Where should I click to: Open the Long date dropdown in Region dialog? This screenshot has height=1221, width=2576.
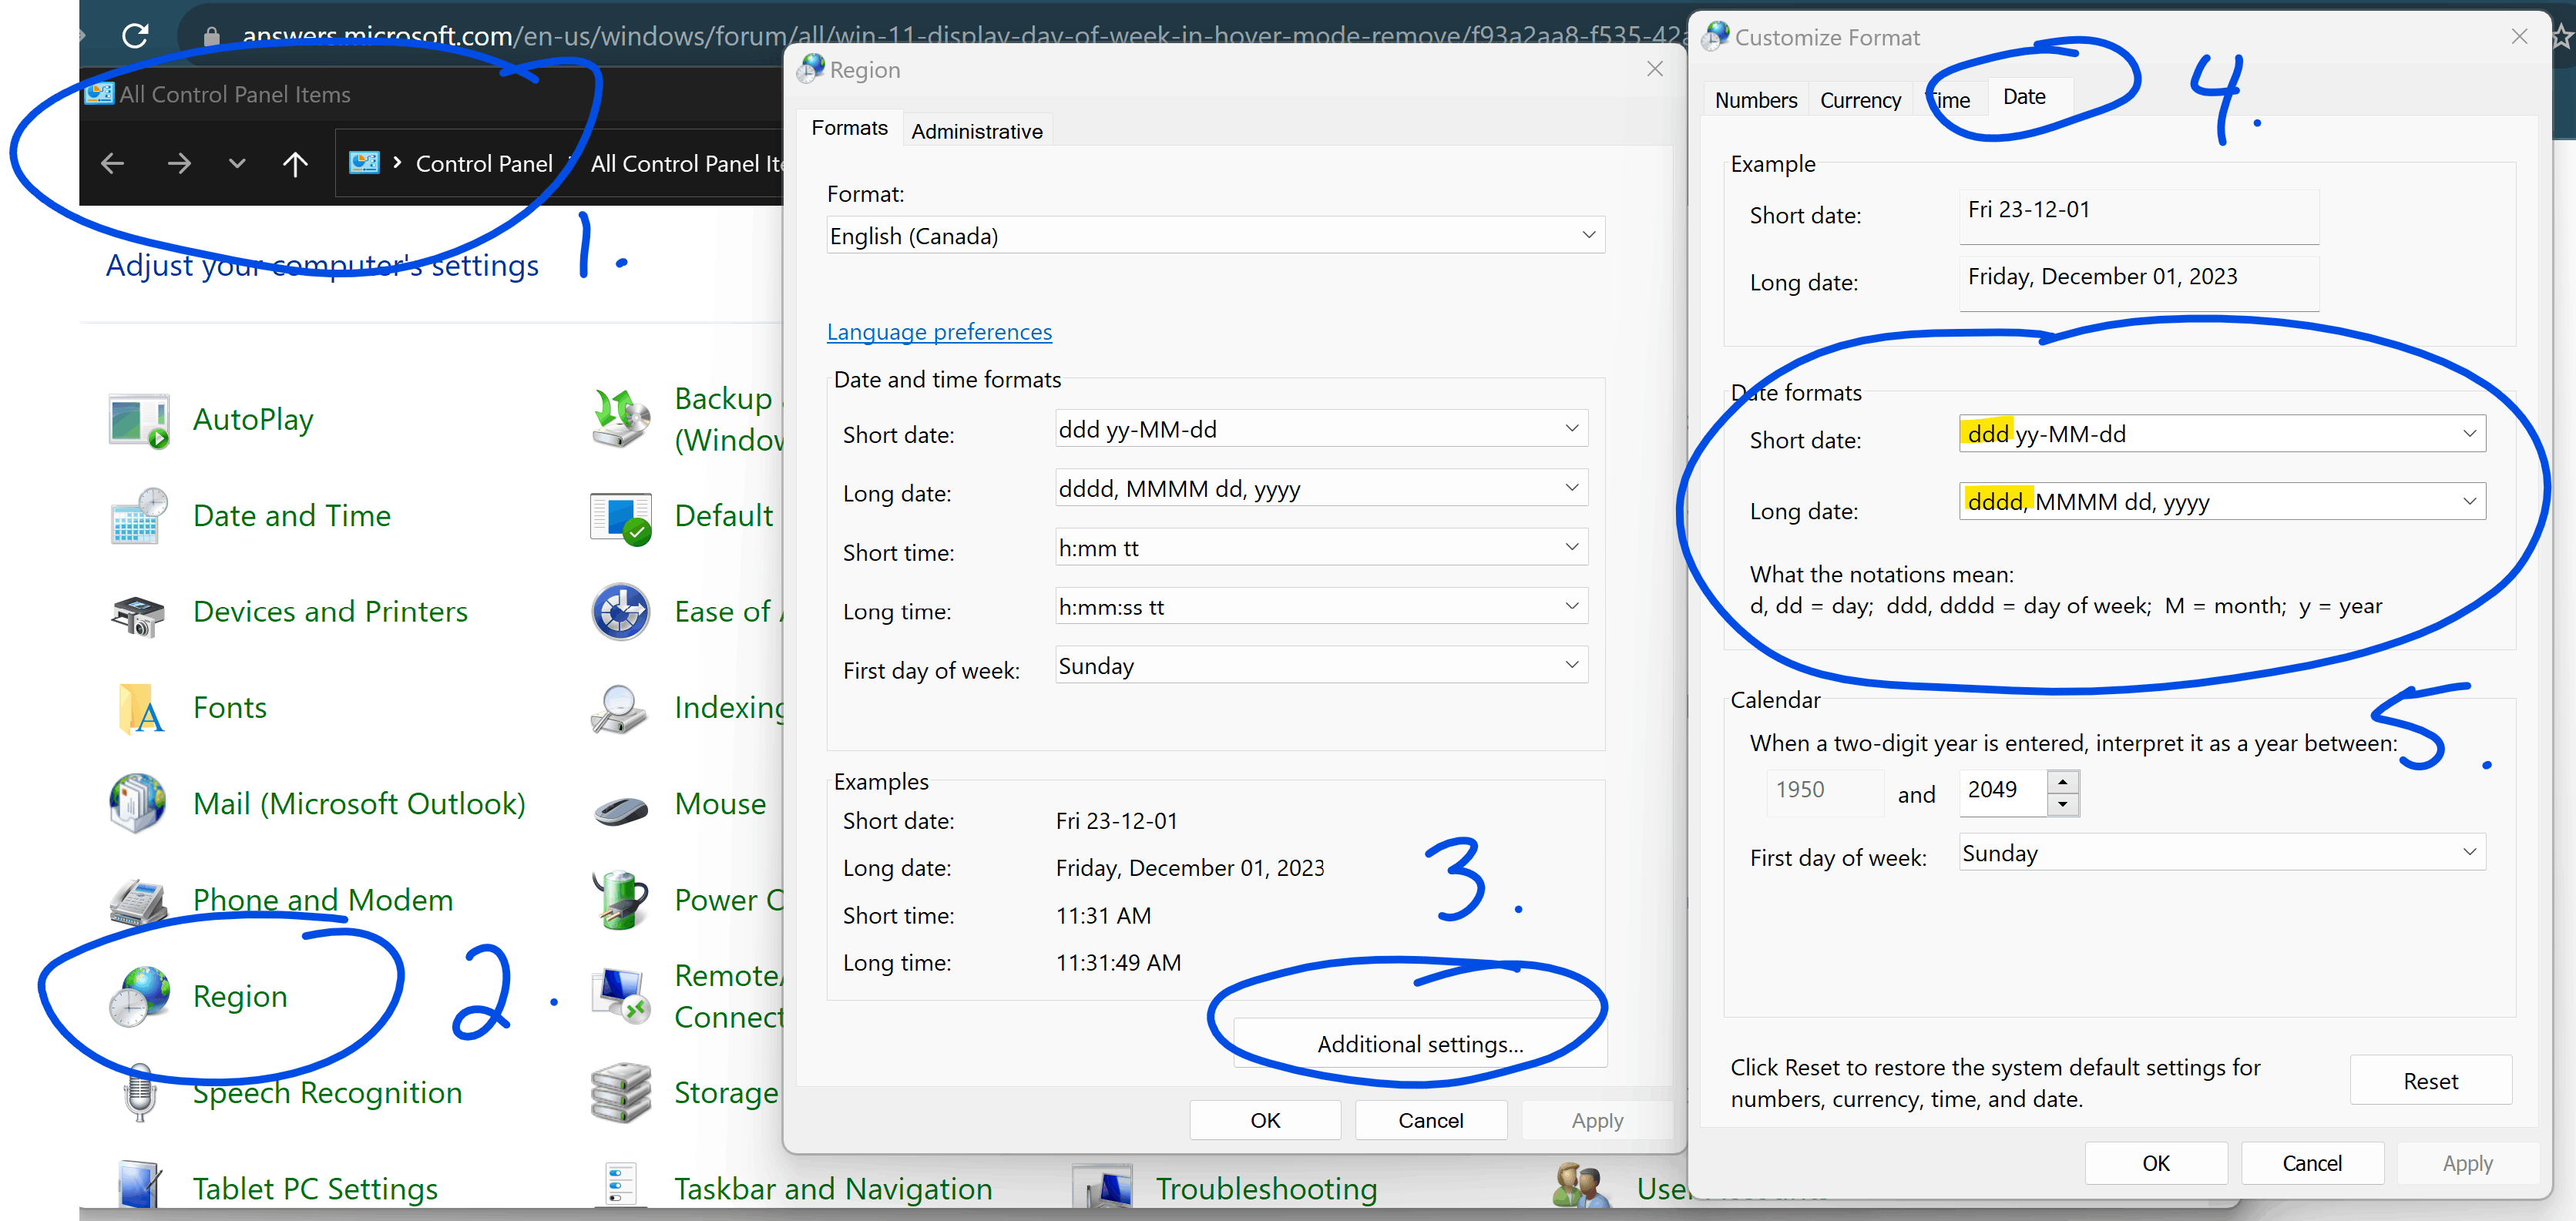(x=1572, y=488)
